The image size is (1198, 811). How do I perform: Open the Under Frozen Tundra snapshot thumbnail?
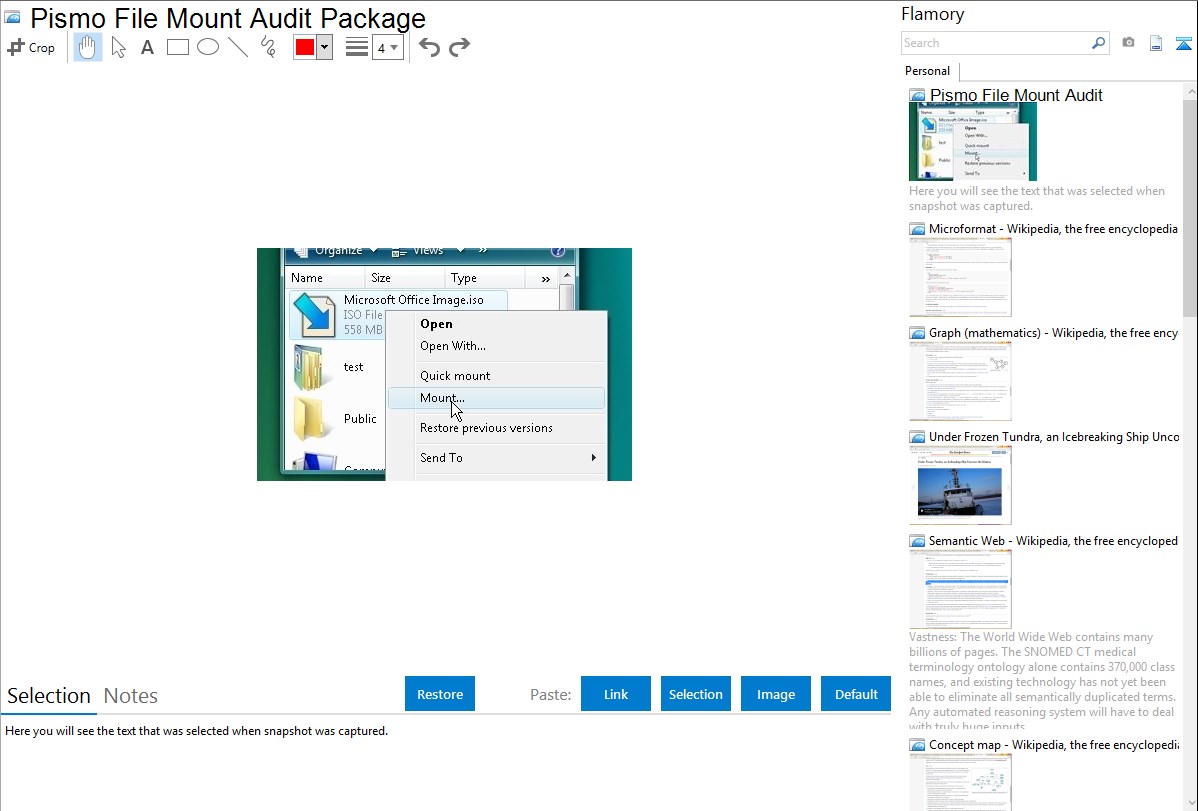(960, 485)
